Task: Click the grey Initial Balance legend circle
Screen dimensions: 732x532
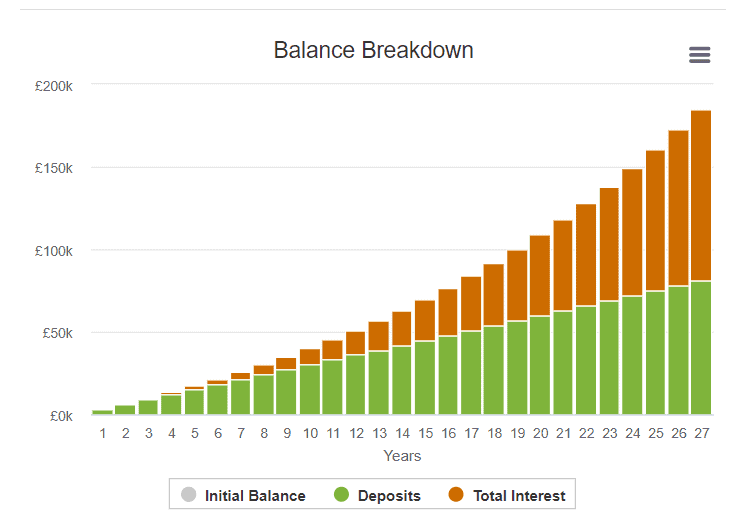Action: pos(188,495)
